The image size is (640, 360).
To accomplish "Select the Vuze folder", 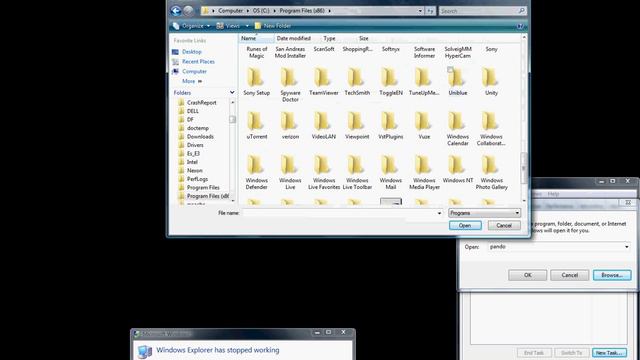I will point(424,126).
